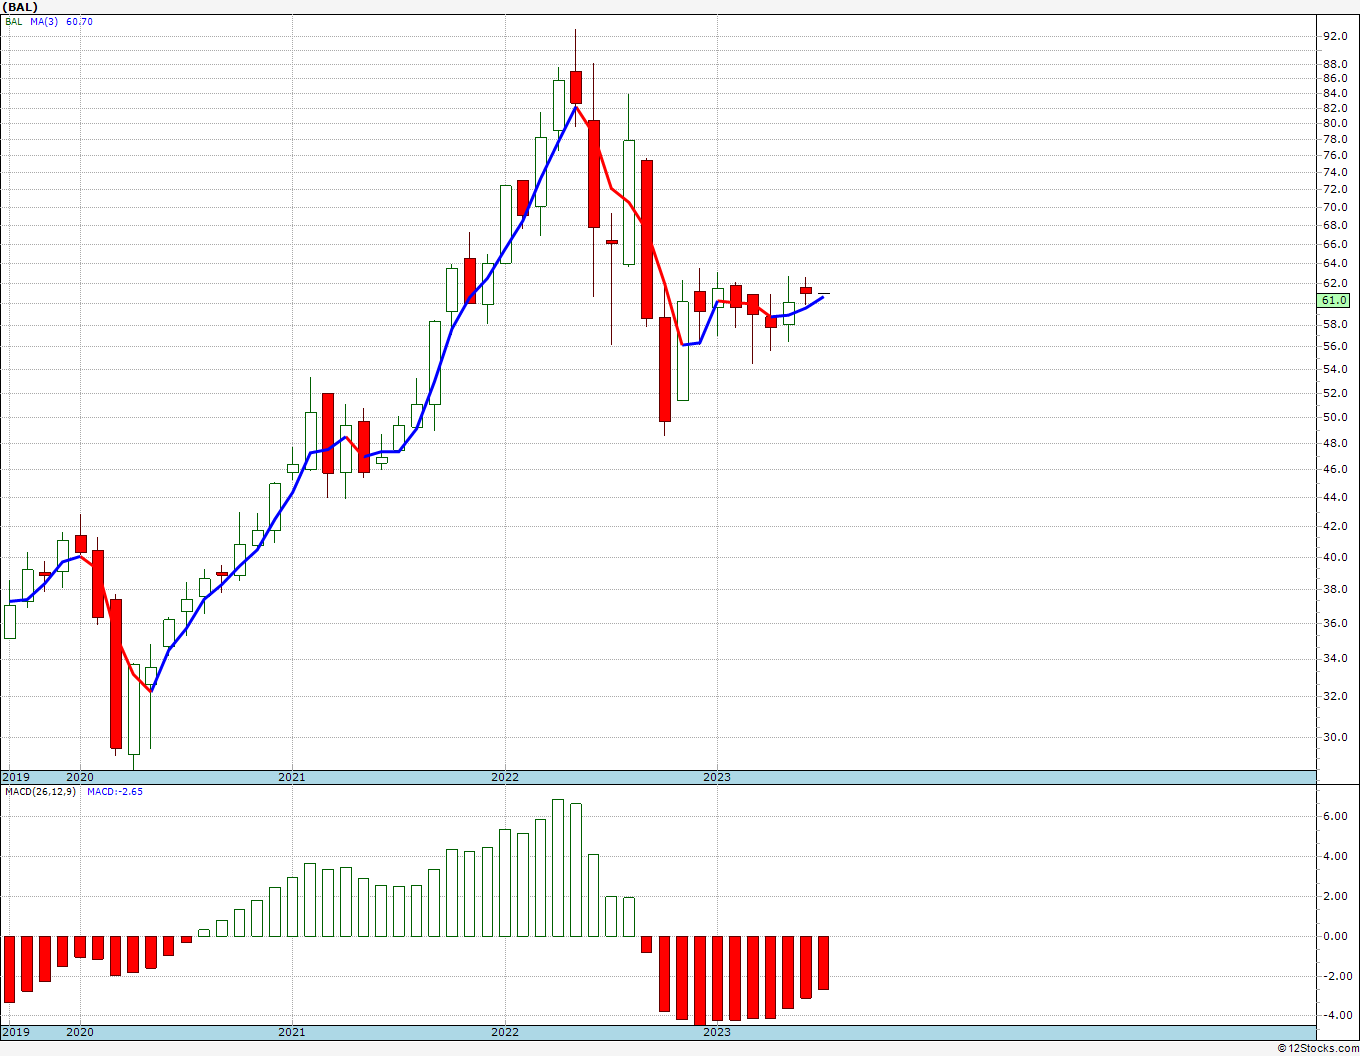Click the 88.0 price axis label
The height and width of the screenshot is (1056, 1360).
click(x=1335, y=64)
